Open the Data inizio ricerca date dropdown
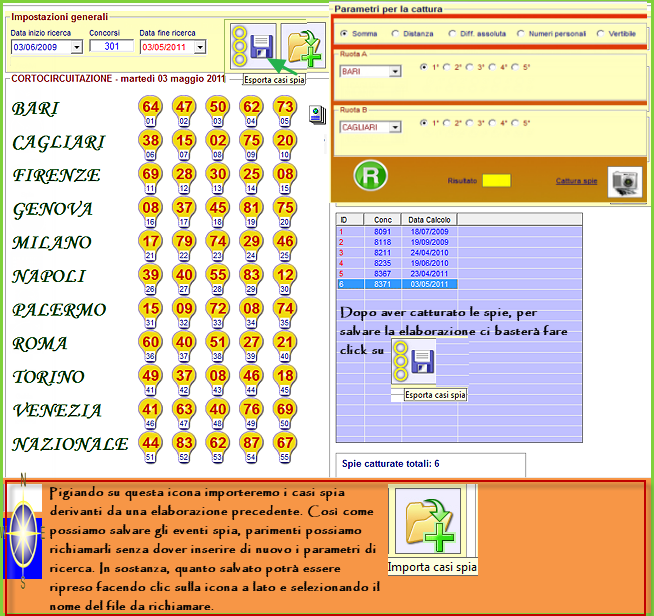This screenshot has width=654, height=616. [76, 47]
